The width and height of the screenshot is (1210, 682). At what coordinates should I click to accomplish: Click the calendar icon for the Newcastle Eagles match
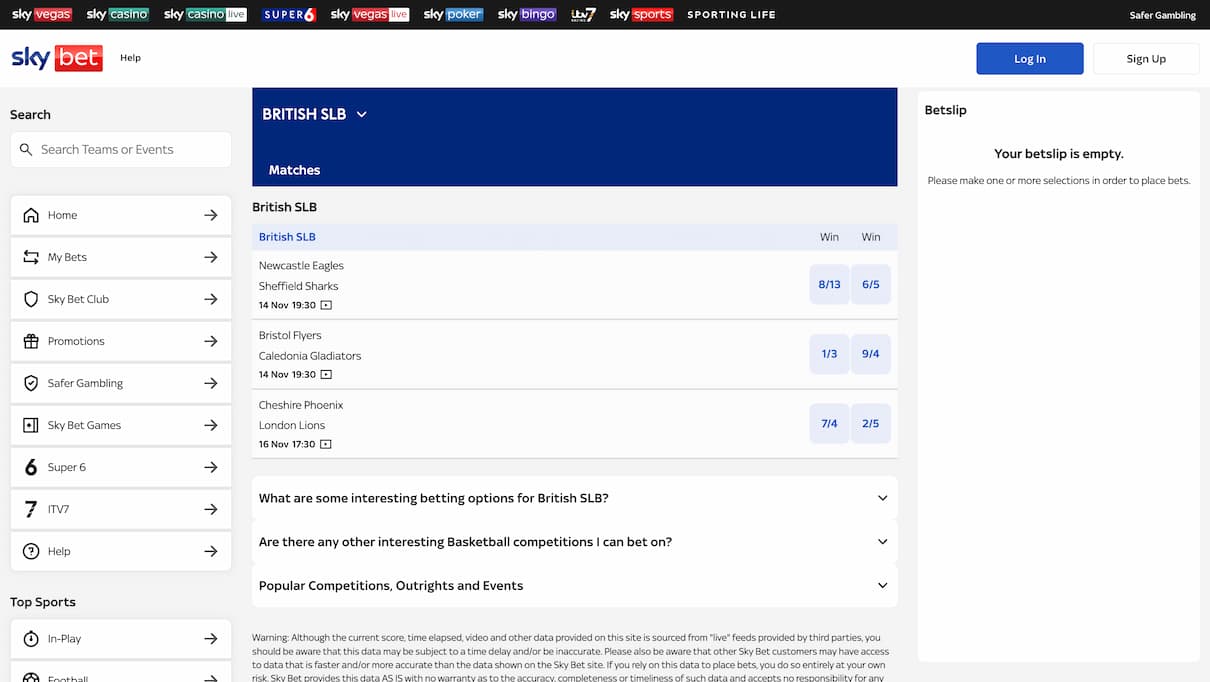(326, 305)
